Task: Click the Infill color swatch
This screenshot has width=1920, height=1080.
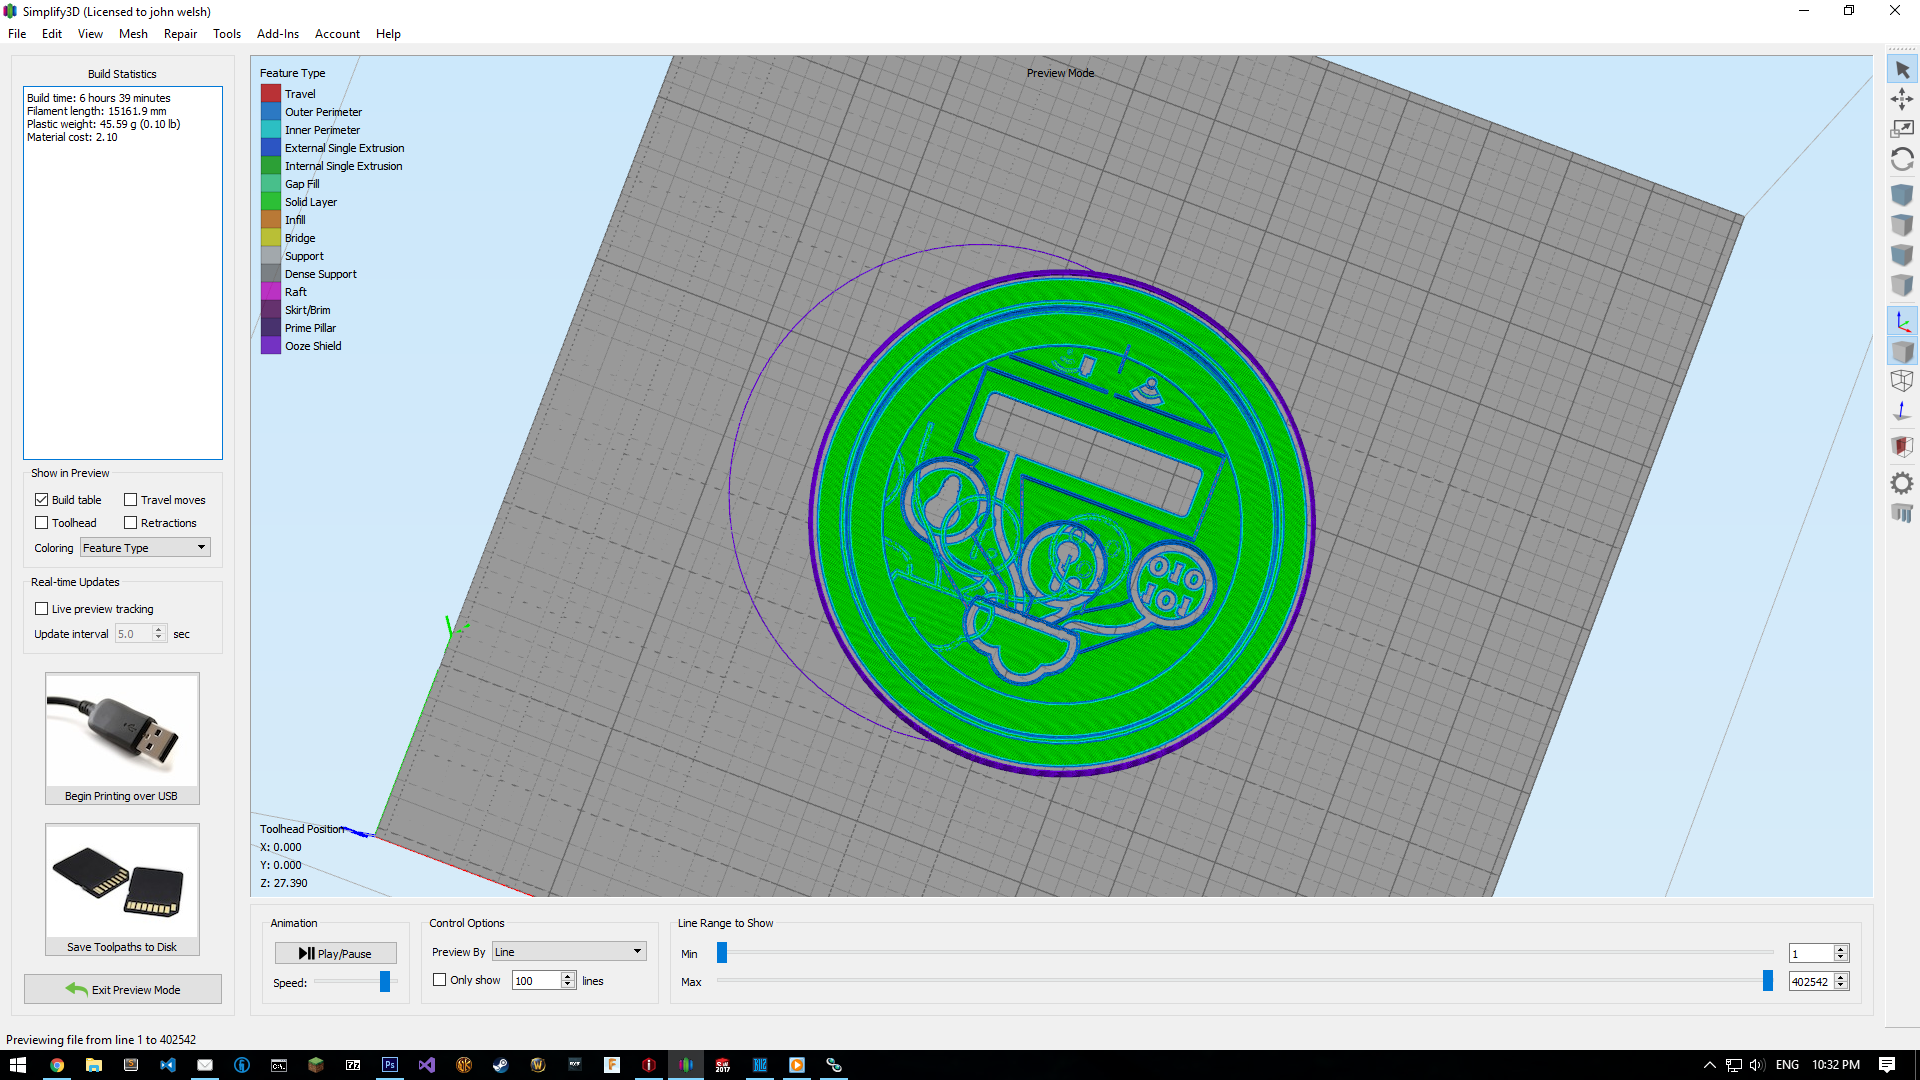Action: coord(271,220)
